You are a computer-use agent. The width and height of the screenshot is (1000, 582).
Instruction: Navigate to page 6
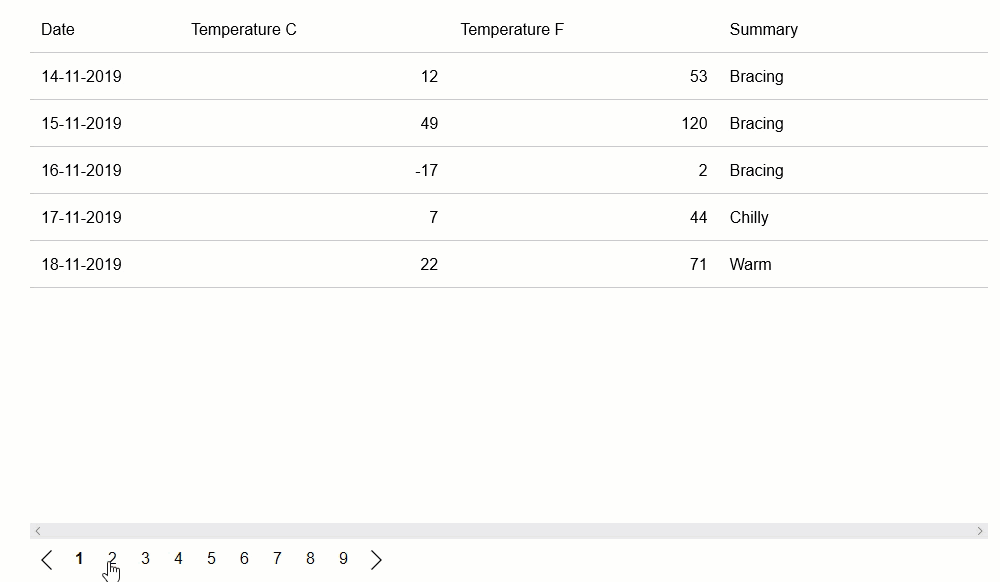click(x=244, y=559)
